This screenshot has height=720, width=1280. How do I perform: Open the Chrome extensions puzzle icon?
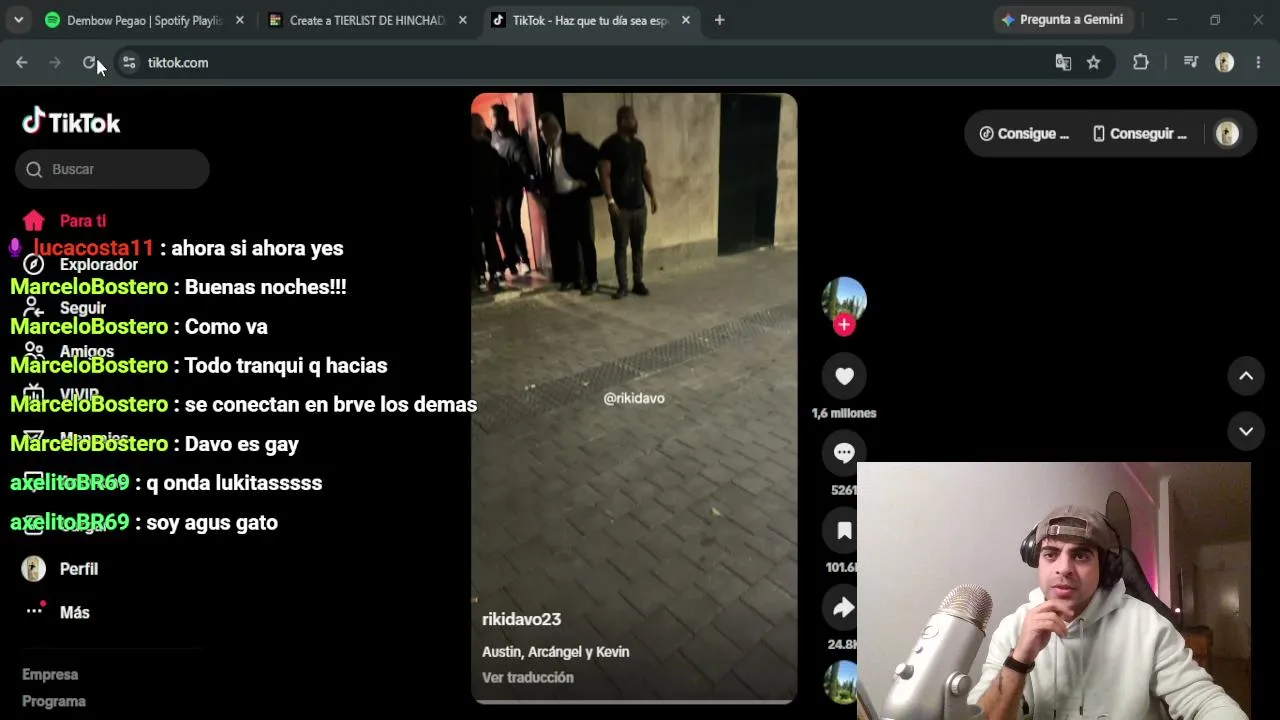(1141, 62)
